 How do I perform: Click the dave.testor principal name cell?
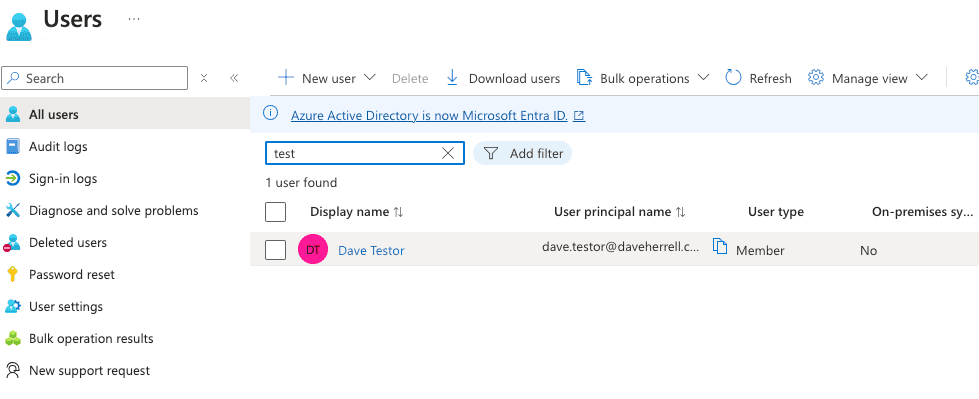621,247
